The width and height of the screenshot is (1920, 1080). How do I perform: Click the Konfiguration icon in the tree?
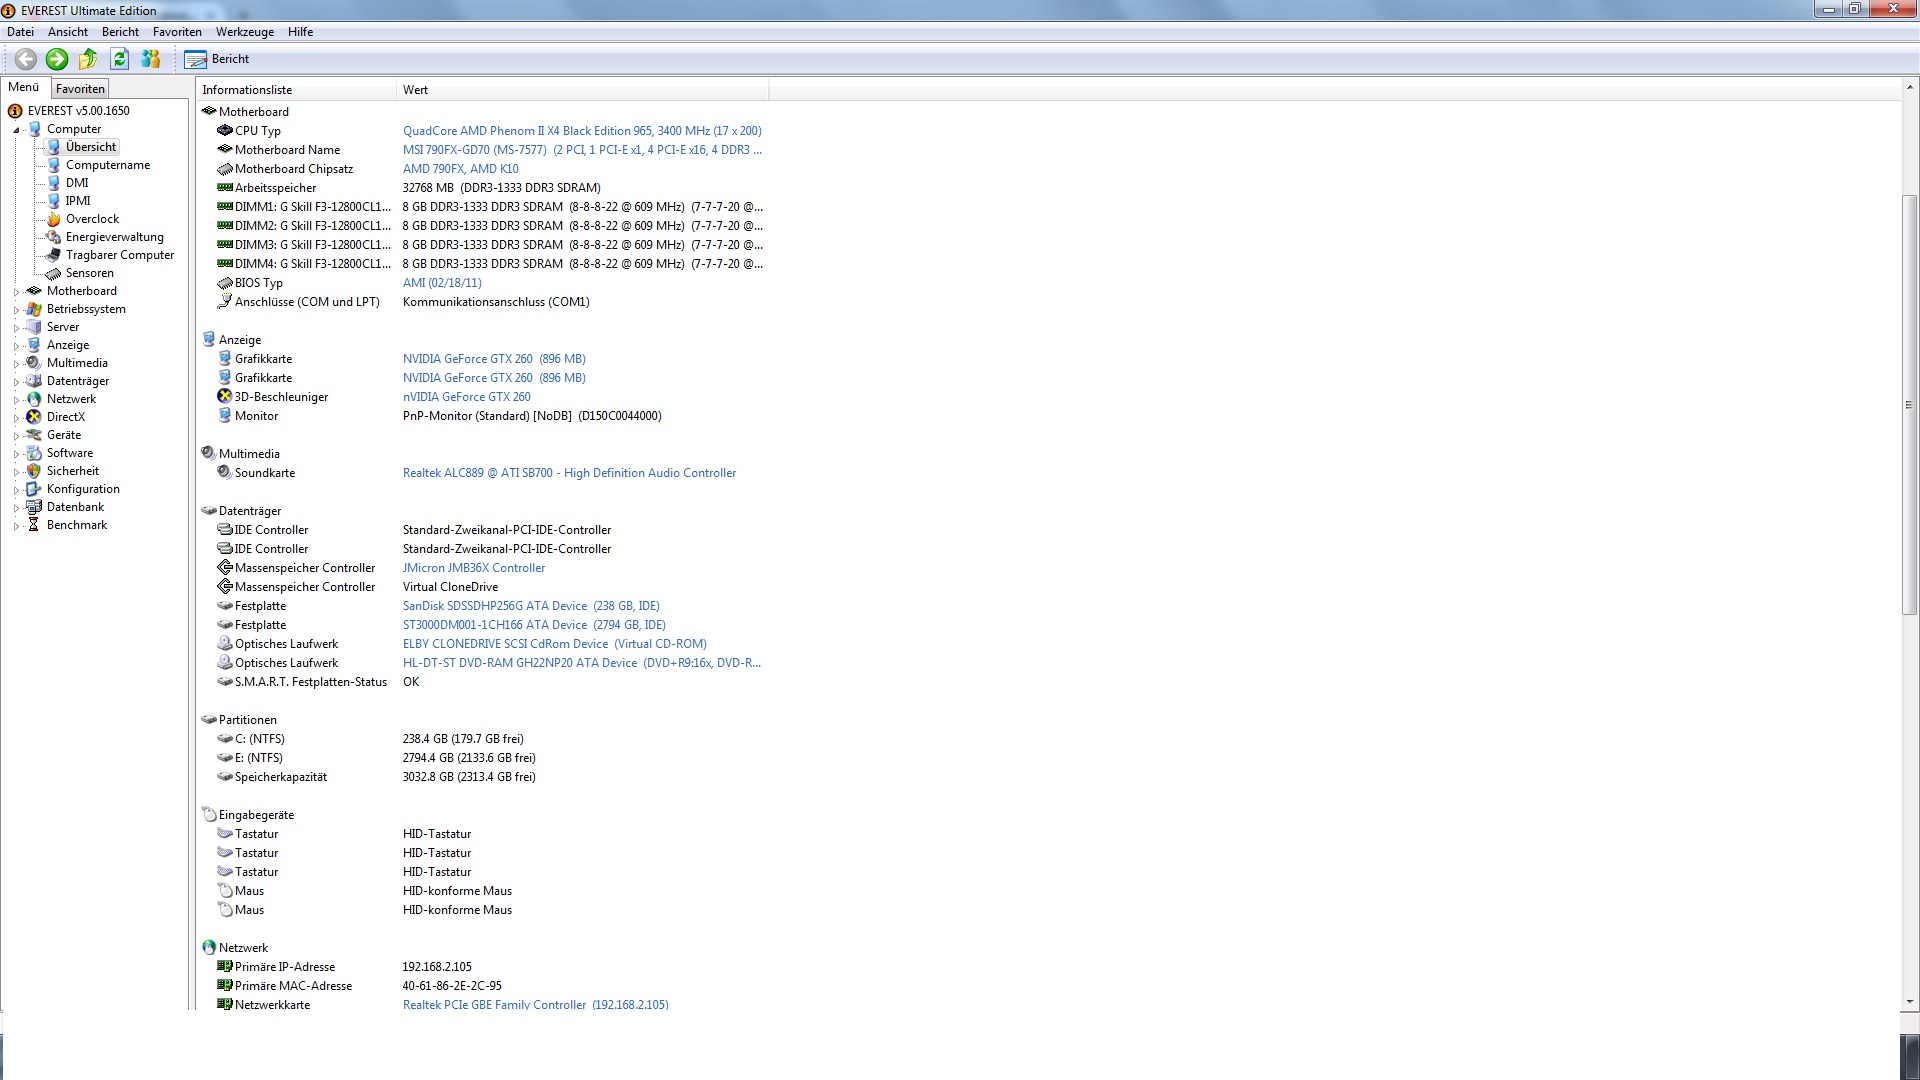point(34,489)
